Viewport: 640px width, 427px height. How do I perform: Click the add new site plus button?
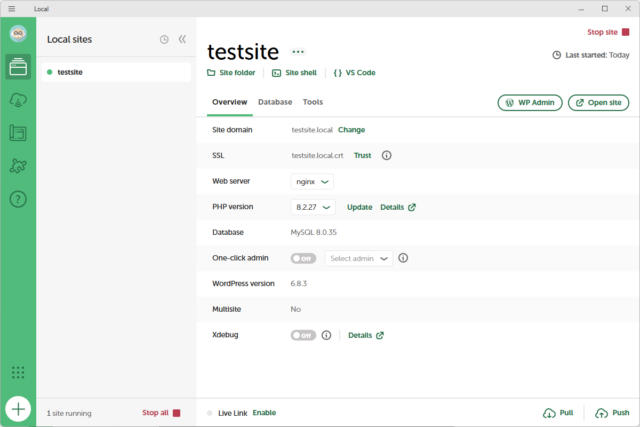click(18, 409)
